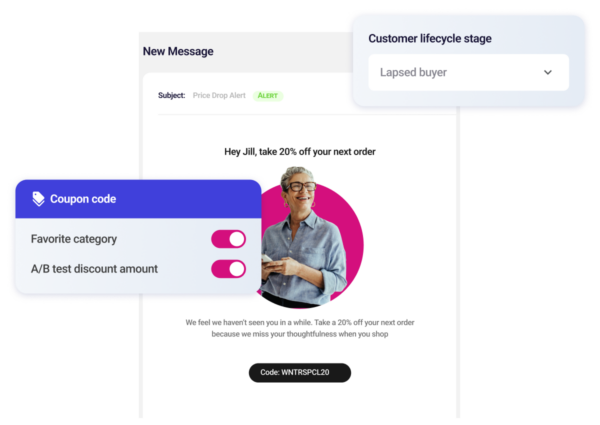600x425 pixels.
Task: Expand the Lapsed buyer dropdown chevron
Action: pyautogui.click(x=548, y=72)
